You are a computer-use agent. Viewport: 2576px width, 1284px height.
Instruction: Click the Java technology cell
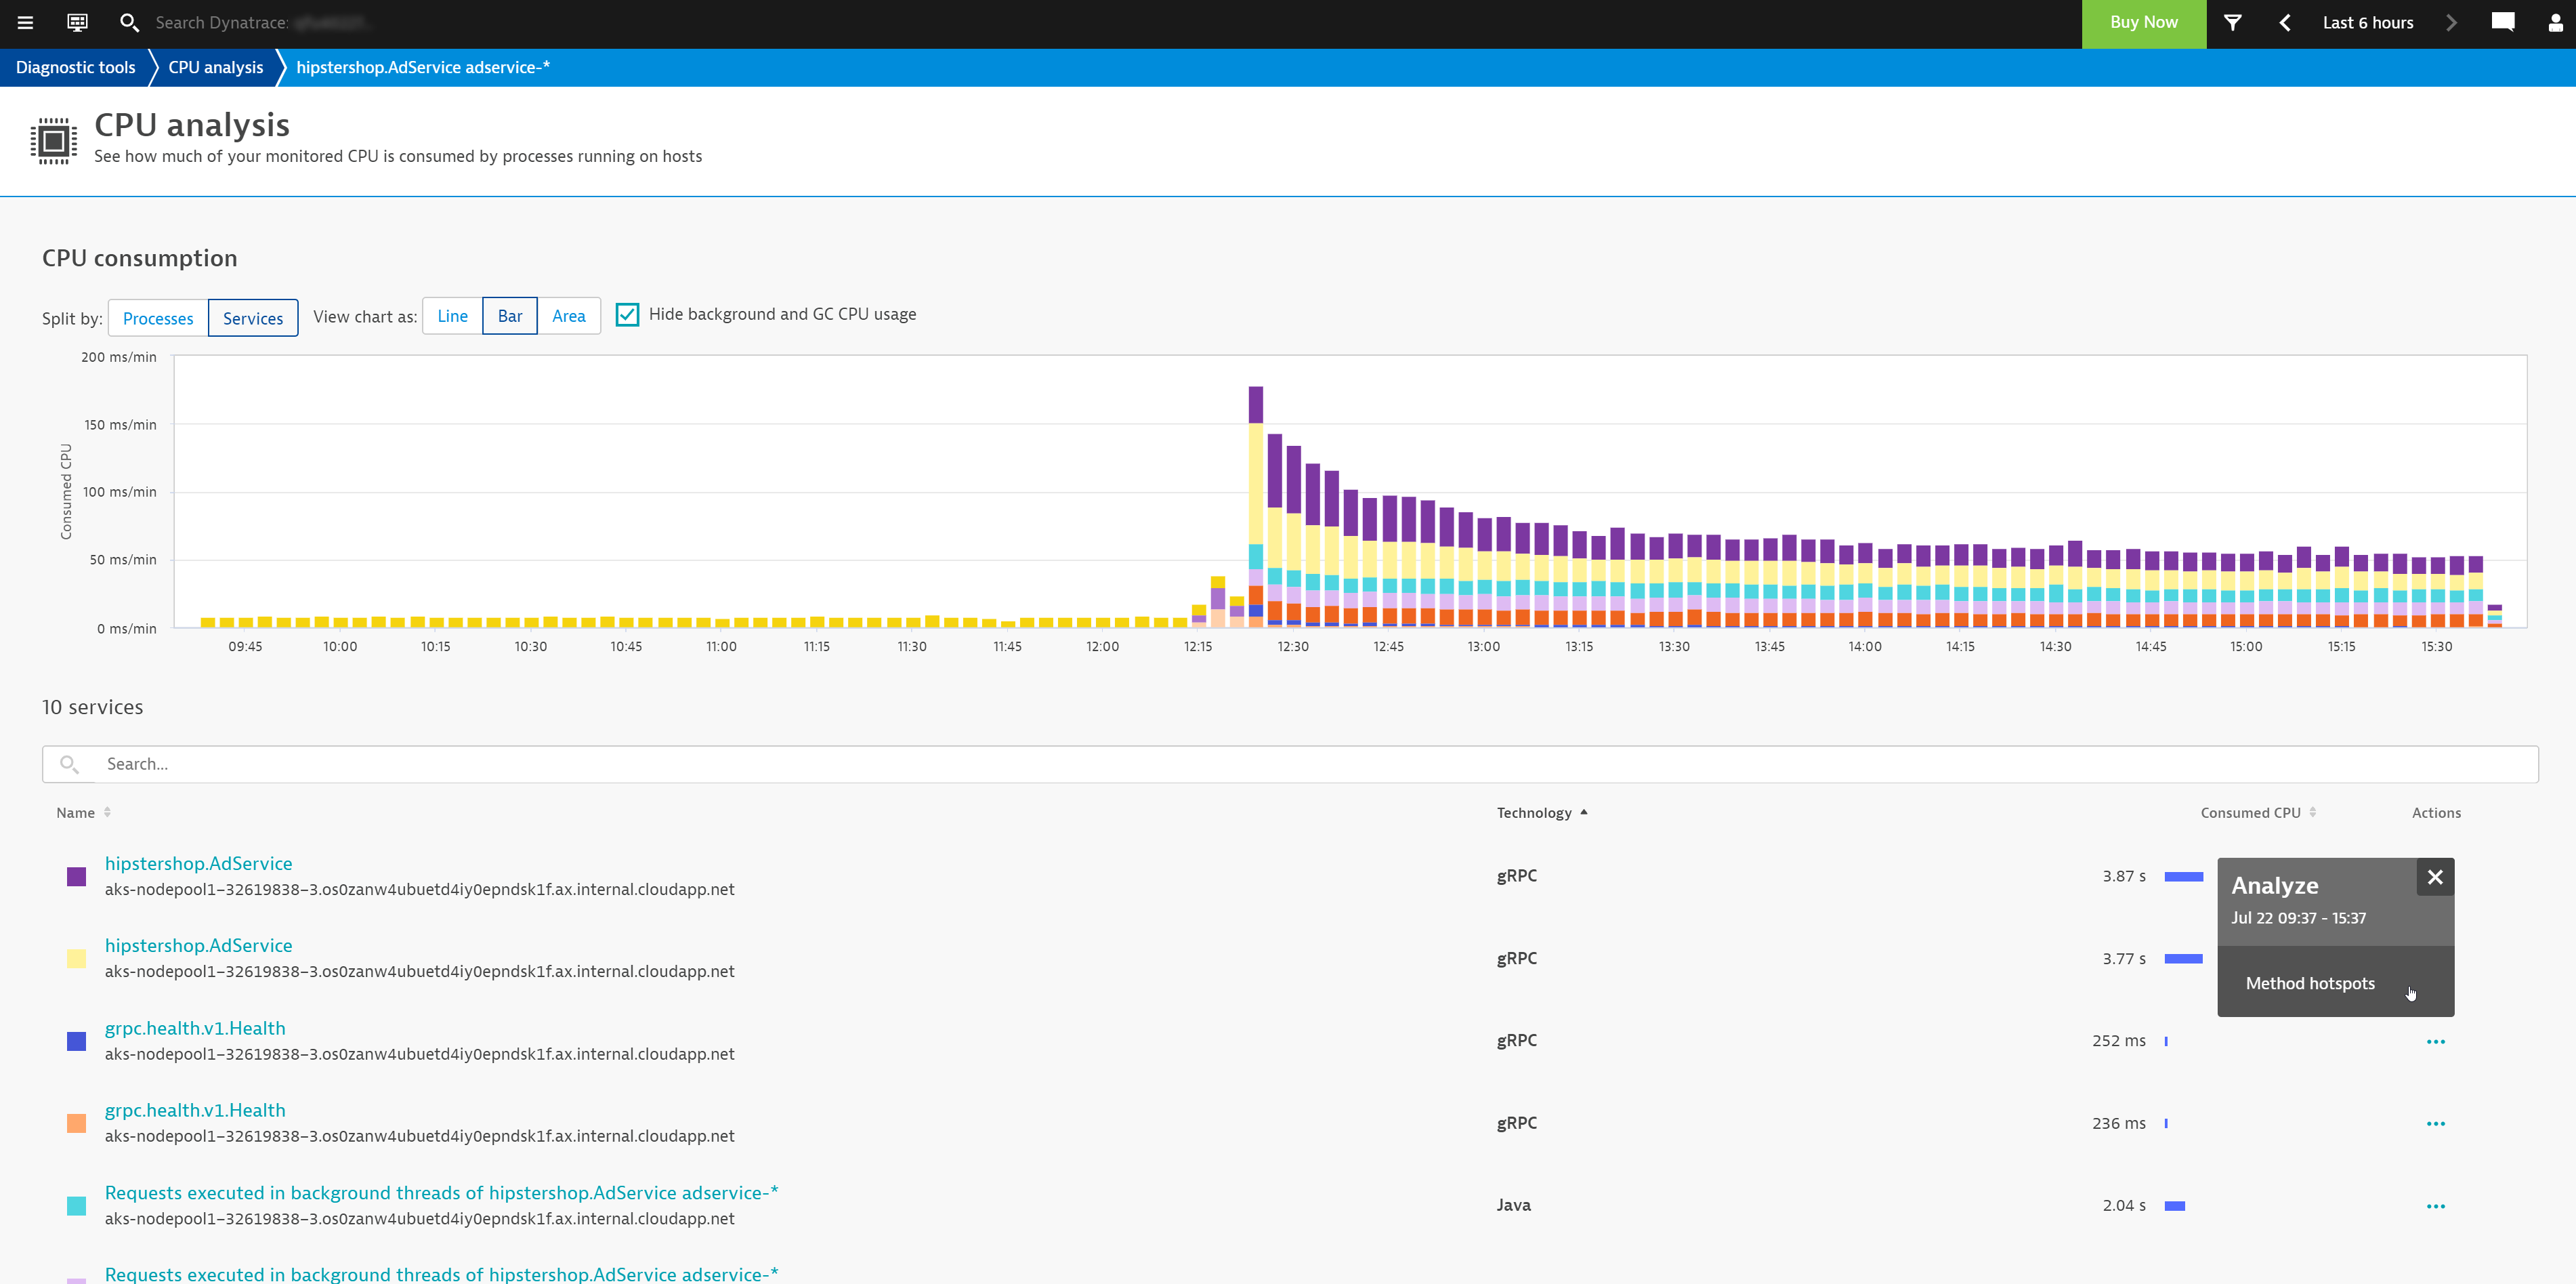1513,1205
